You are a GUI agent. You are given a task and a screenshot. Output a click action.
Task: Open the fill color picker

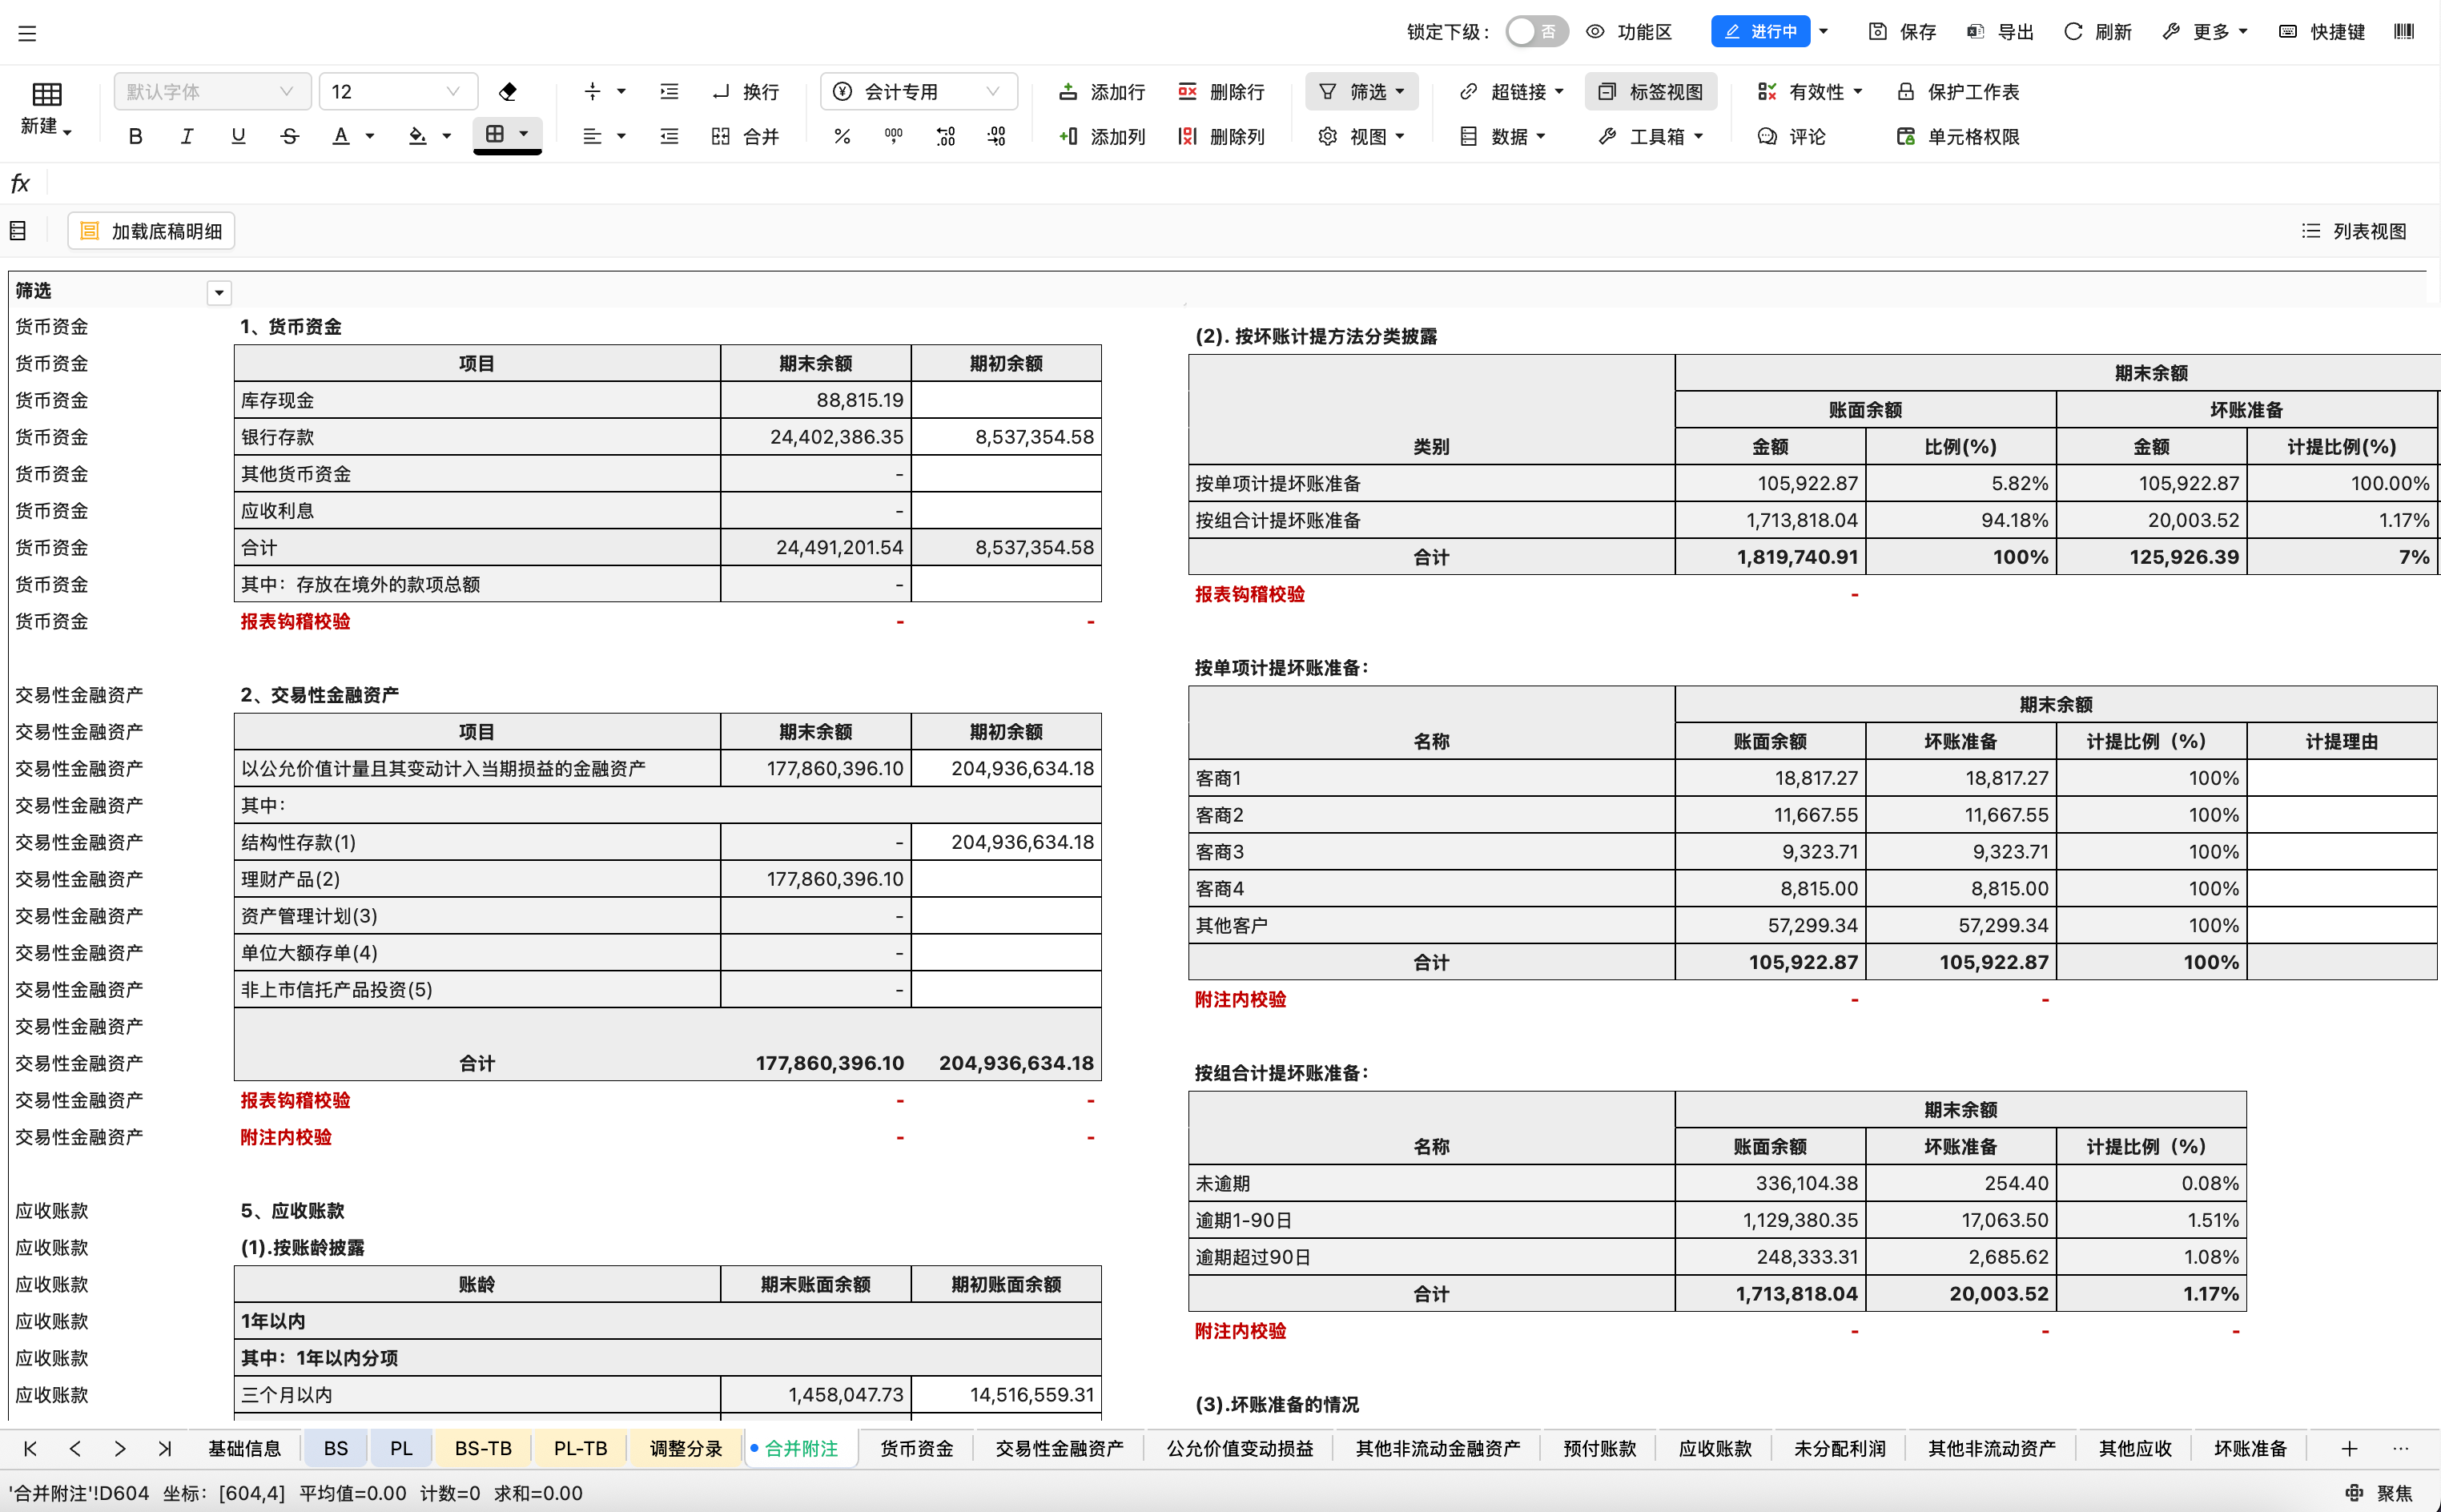tap(419, 136)
